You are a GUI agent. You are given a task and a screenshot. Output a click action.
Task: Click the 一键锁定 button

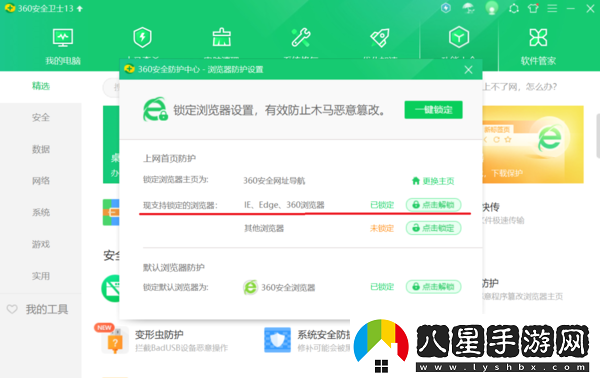[x=433, y=110]
